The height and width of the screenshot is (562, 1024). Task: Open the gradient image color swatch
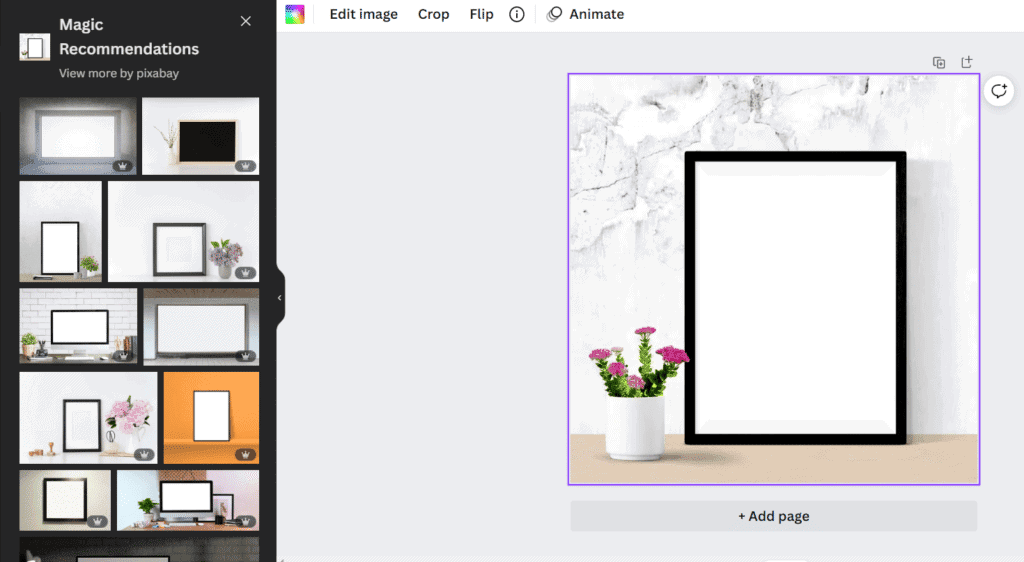point(295,14)
